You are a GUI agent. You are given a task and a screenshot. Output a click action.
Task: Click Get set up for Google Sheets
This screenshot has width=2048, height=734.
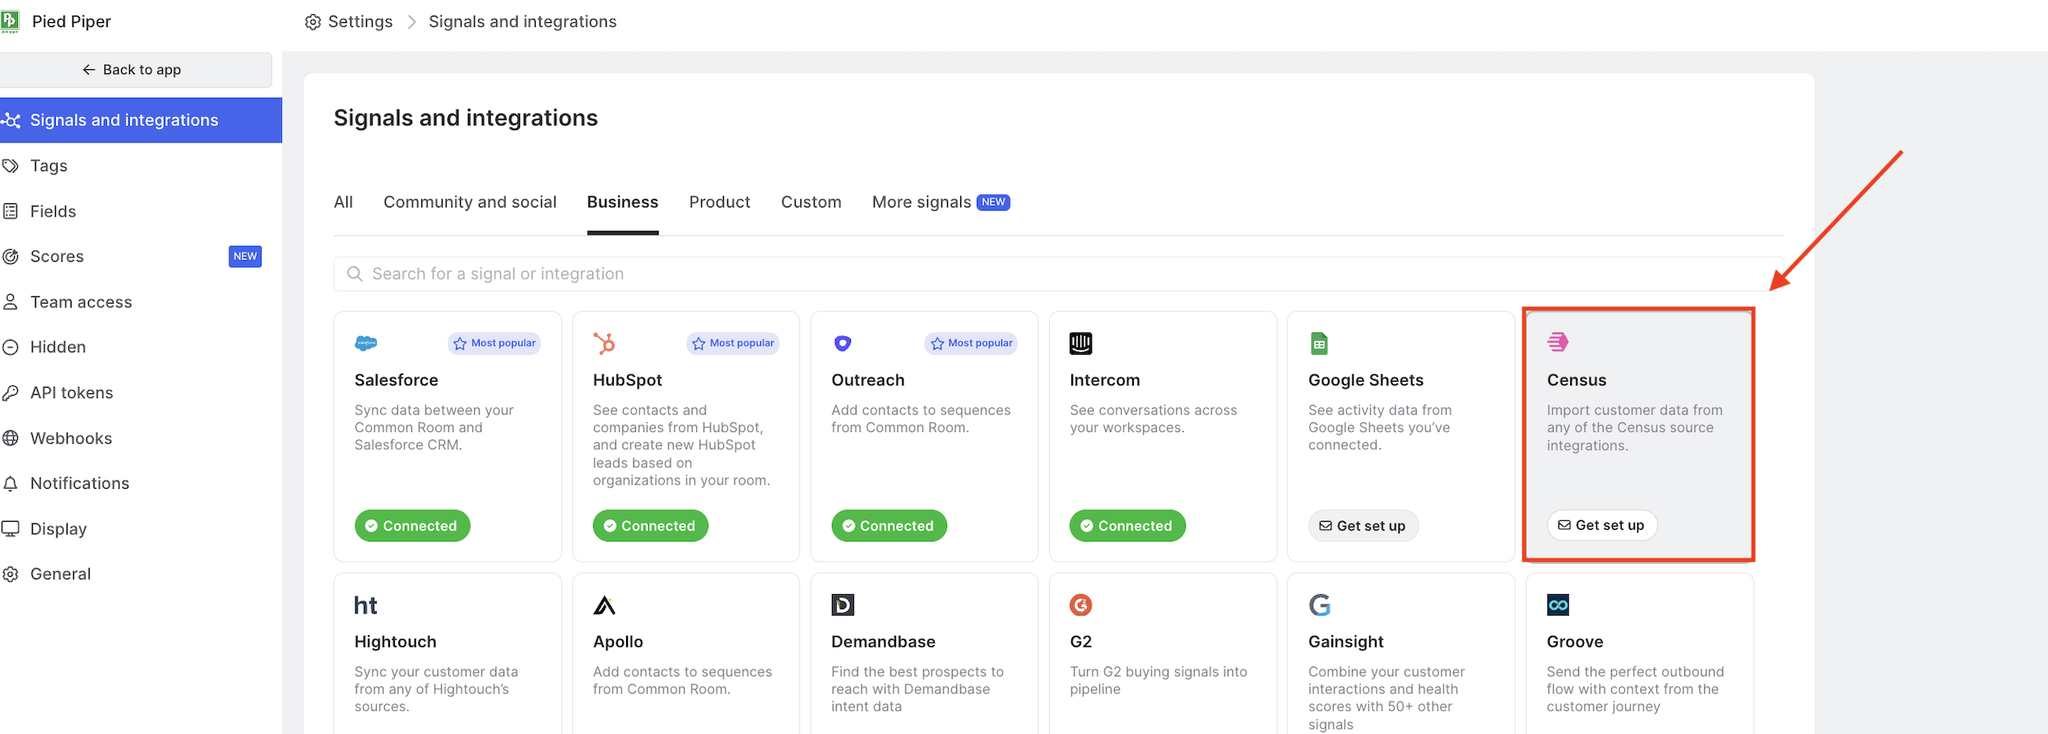pyautogui.click(x=1363, y=526)
